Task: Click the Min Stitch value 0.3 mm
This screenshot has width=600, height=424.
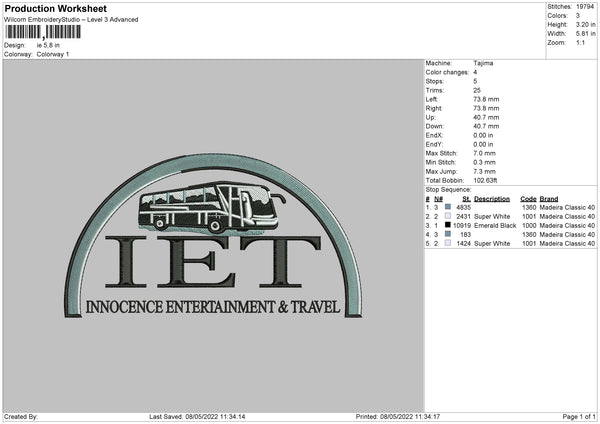Action: [x=484, y=162]
